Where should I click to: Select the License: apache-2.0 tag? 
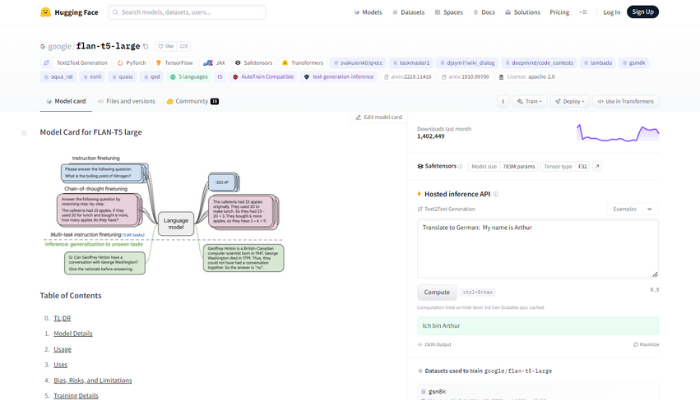[527, 77]
